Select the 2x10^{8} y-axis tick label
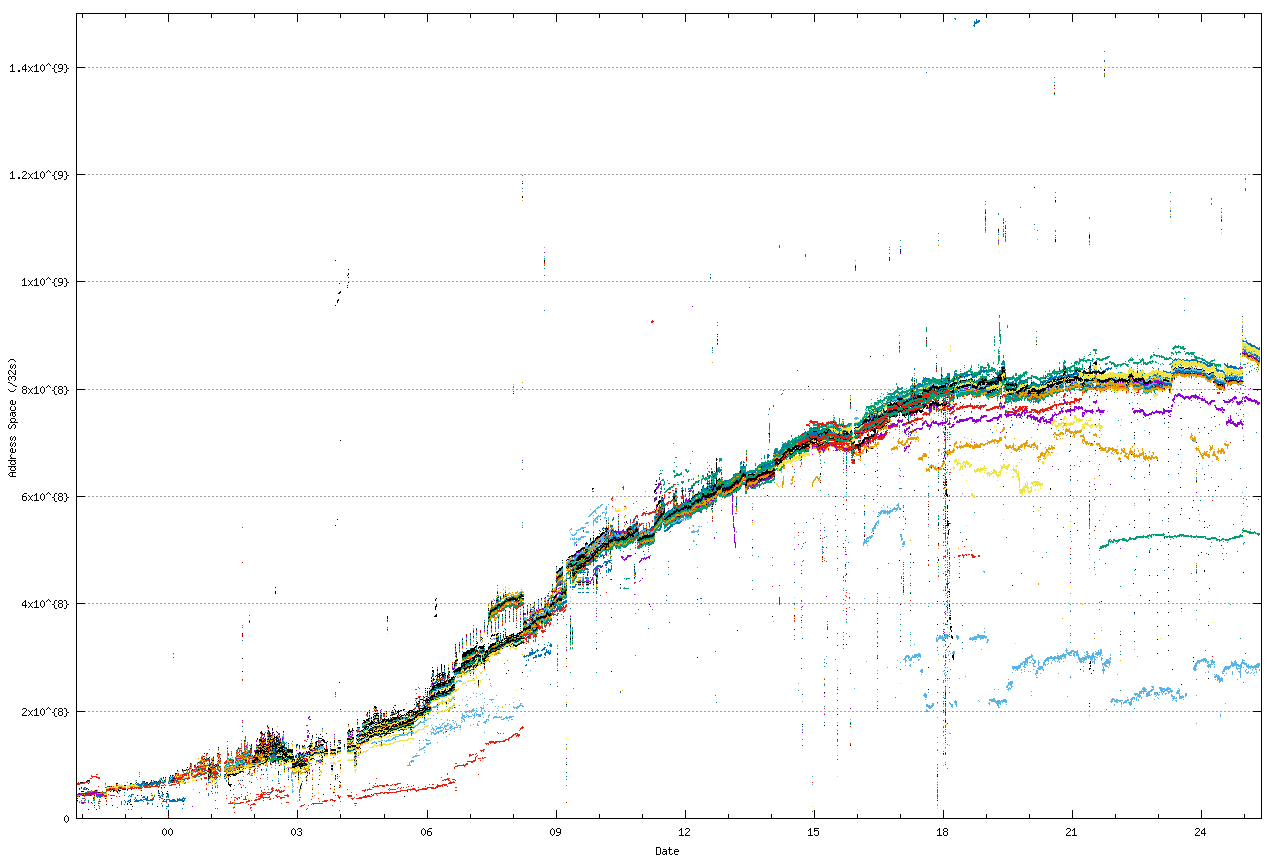1280x860 pixels. click(44, 711)
